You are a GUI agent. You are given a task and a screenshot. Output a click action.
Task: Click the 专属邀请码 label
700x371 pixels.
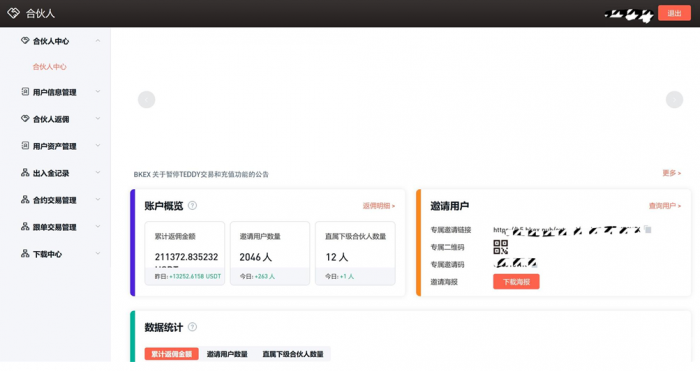tap(447, 264)
